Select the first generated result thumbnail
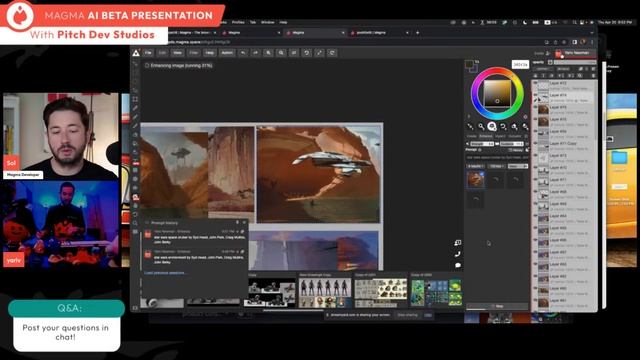This screenshot has width=640, height=360. point(476,180)
